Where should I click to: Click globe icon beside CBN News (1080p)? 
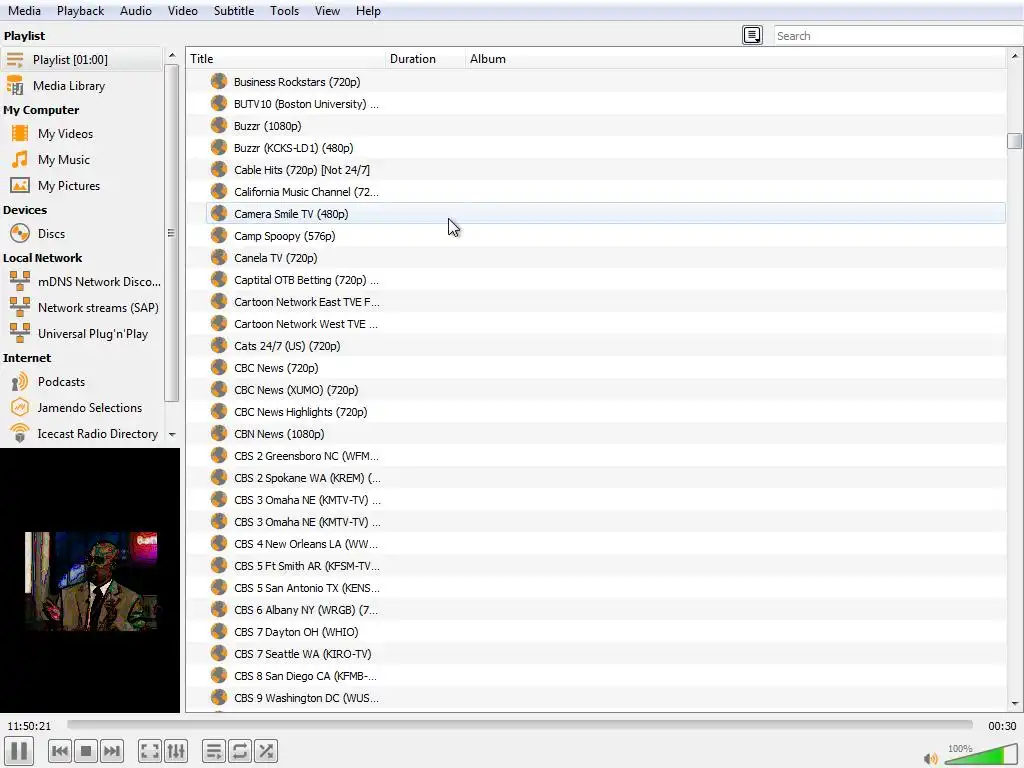coord(219,434)
